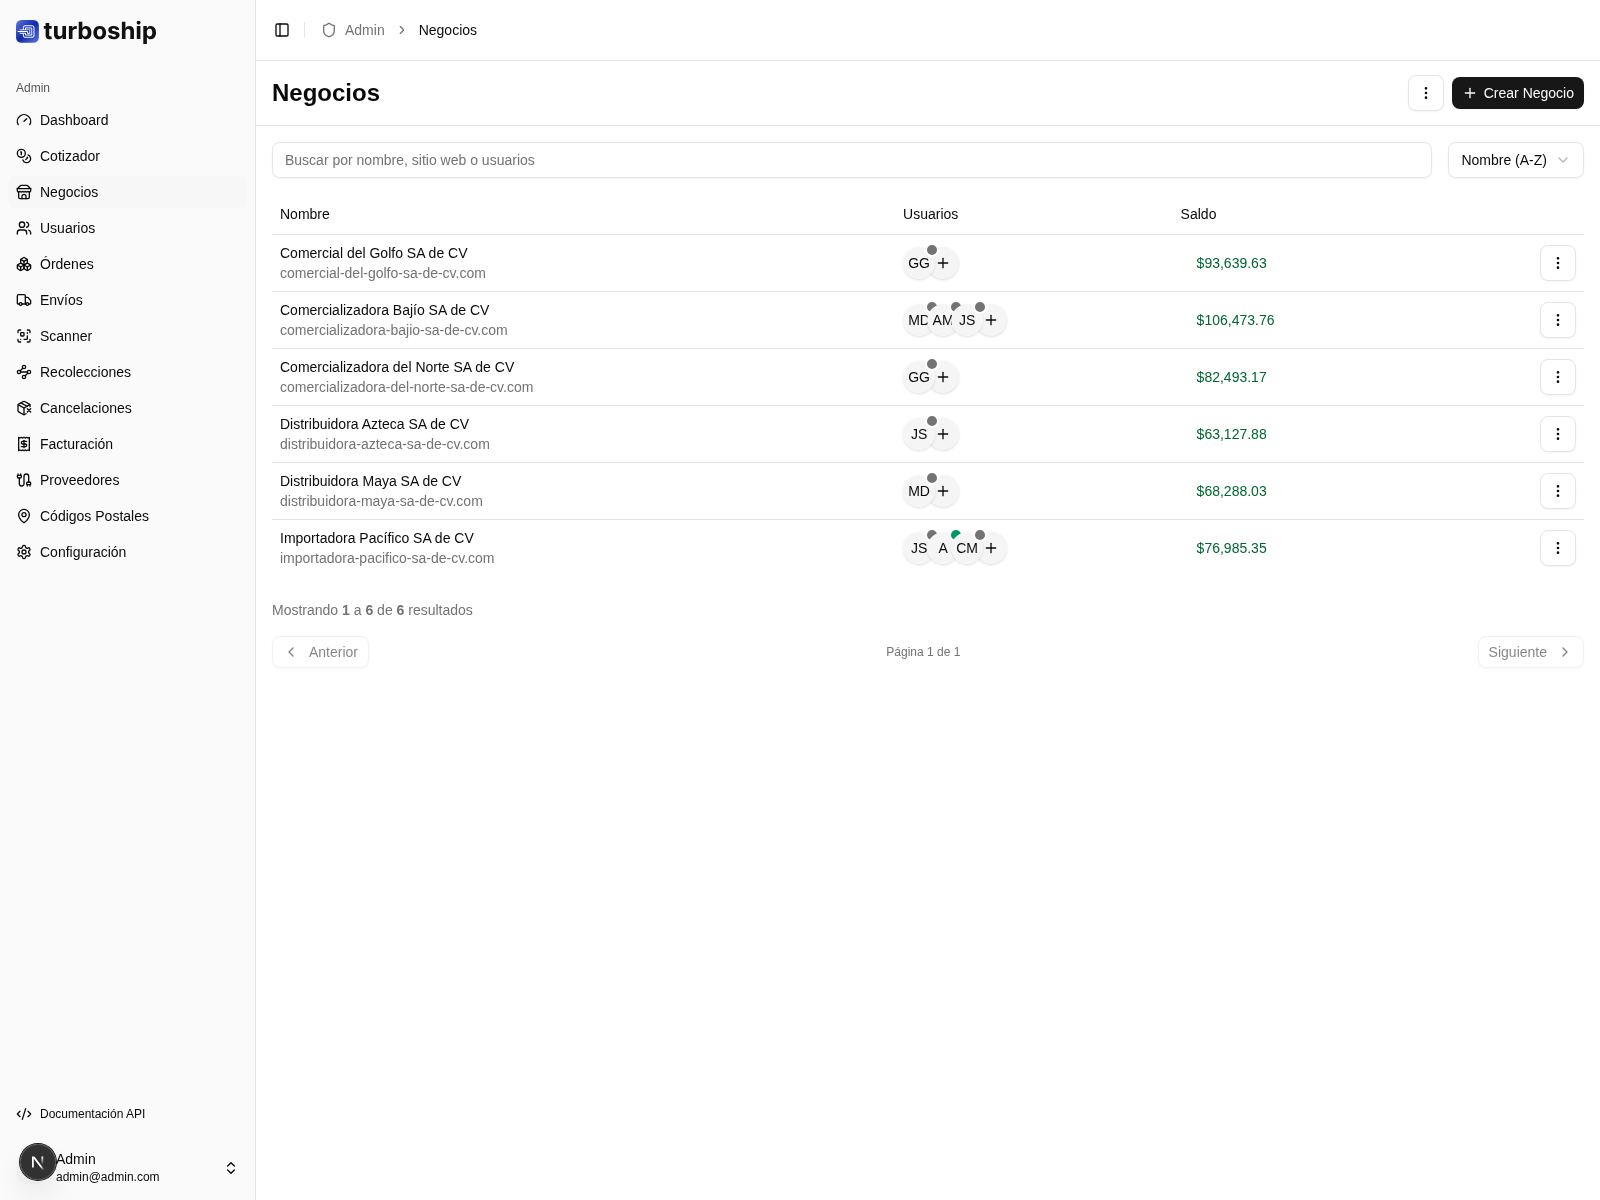This screenshot has height=1200, width=1600.
Task: Open the page actions kebab menu near Crear Negocio
Action: 1426,93
